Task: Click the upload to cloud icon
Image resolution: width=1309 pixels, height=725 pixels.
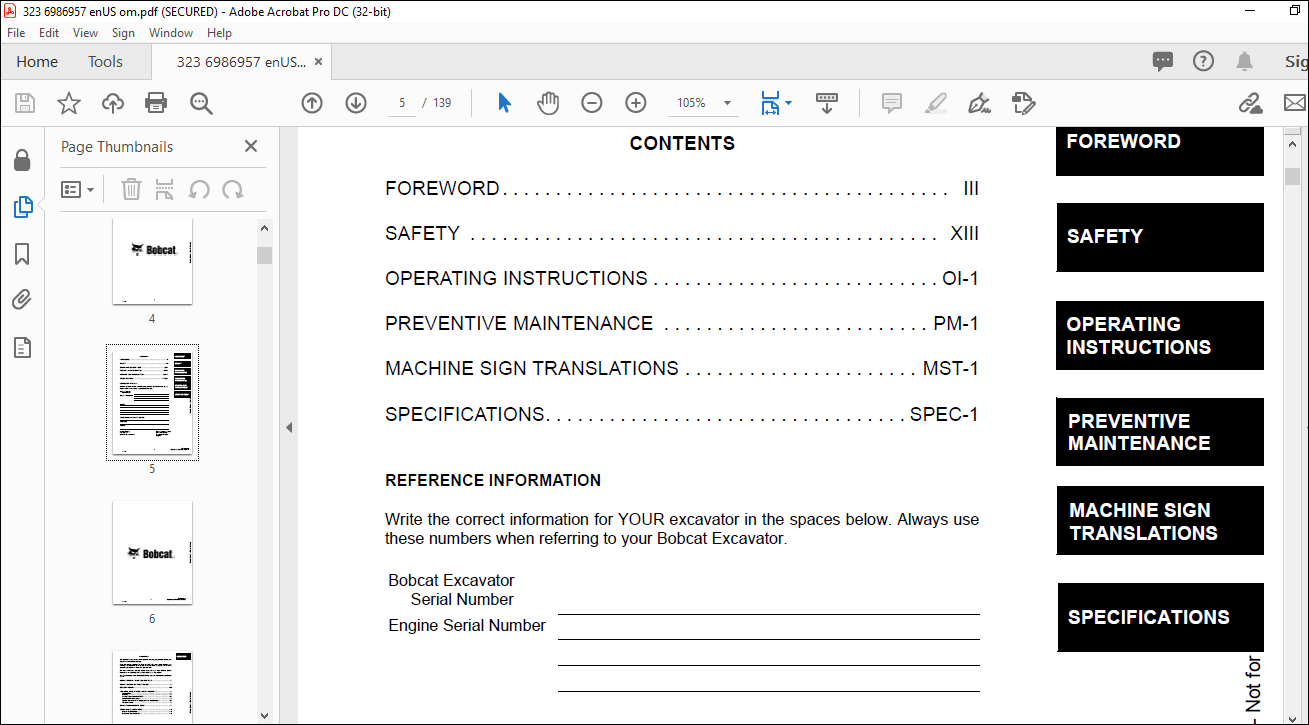Action: 113,103
